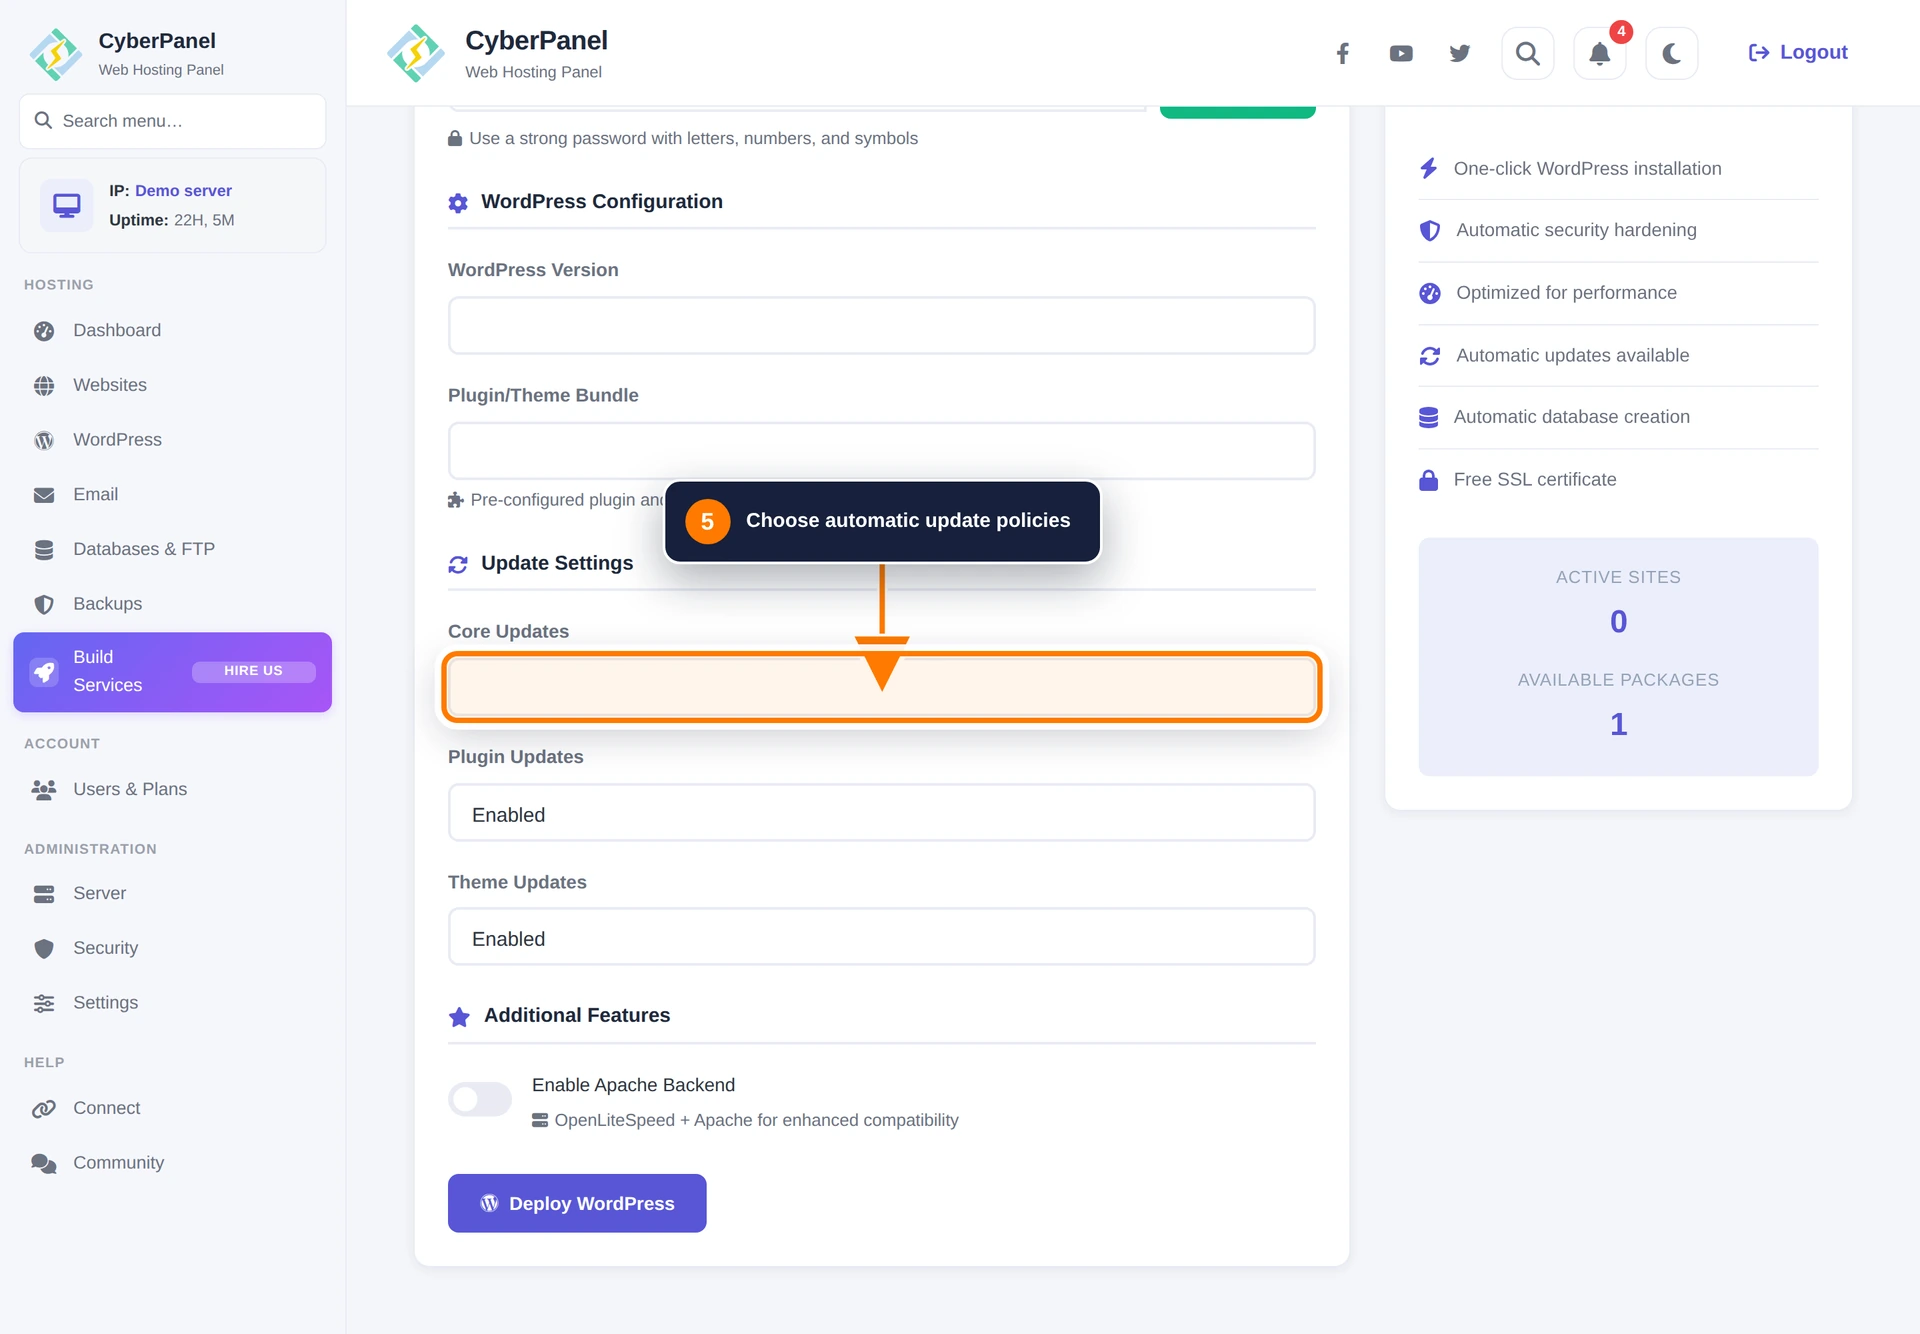Open the Twitter icon link
This screenshot has width=1920, height=1334.
click(x=1460, y=53)
